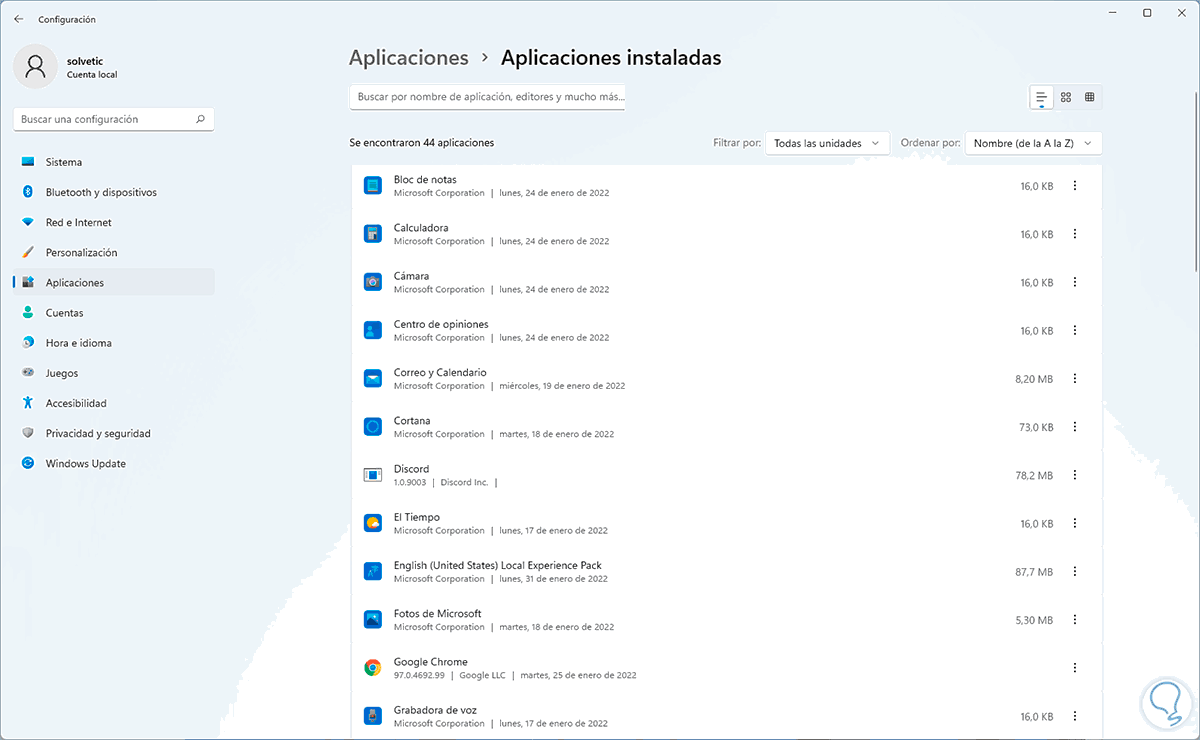Viewport: 1200px width, 740px height.
Task: Open Privacidad y seguridad settings
Action: (x=114, y=433)
